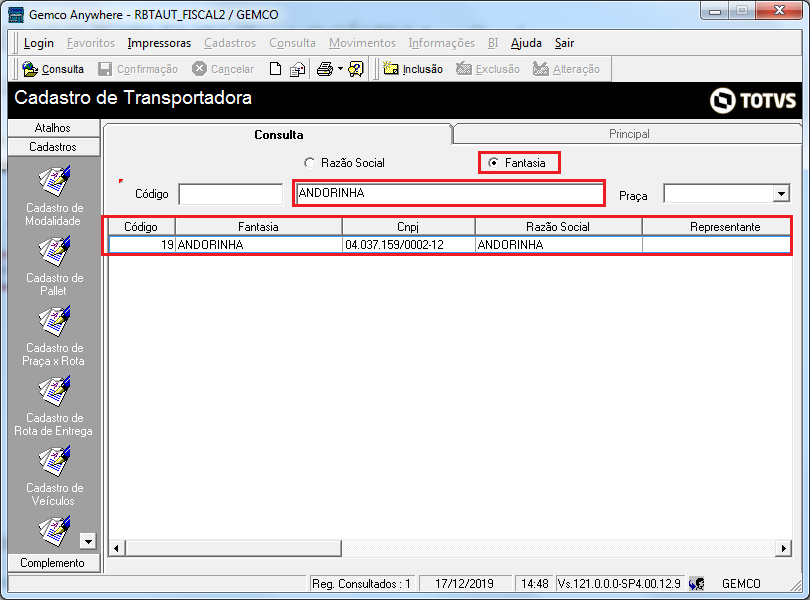Open the Ajuda menu
This screenshot has height=600, width=810.
tap(526, 43)
